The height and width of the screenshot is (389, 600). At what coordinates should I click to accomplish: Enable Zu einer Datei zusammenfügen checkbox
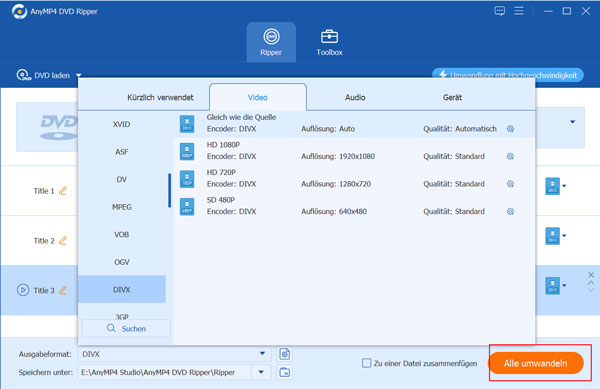pyautogui.click(x=367, y=363)
